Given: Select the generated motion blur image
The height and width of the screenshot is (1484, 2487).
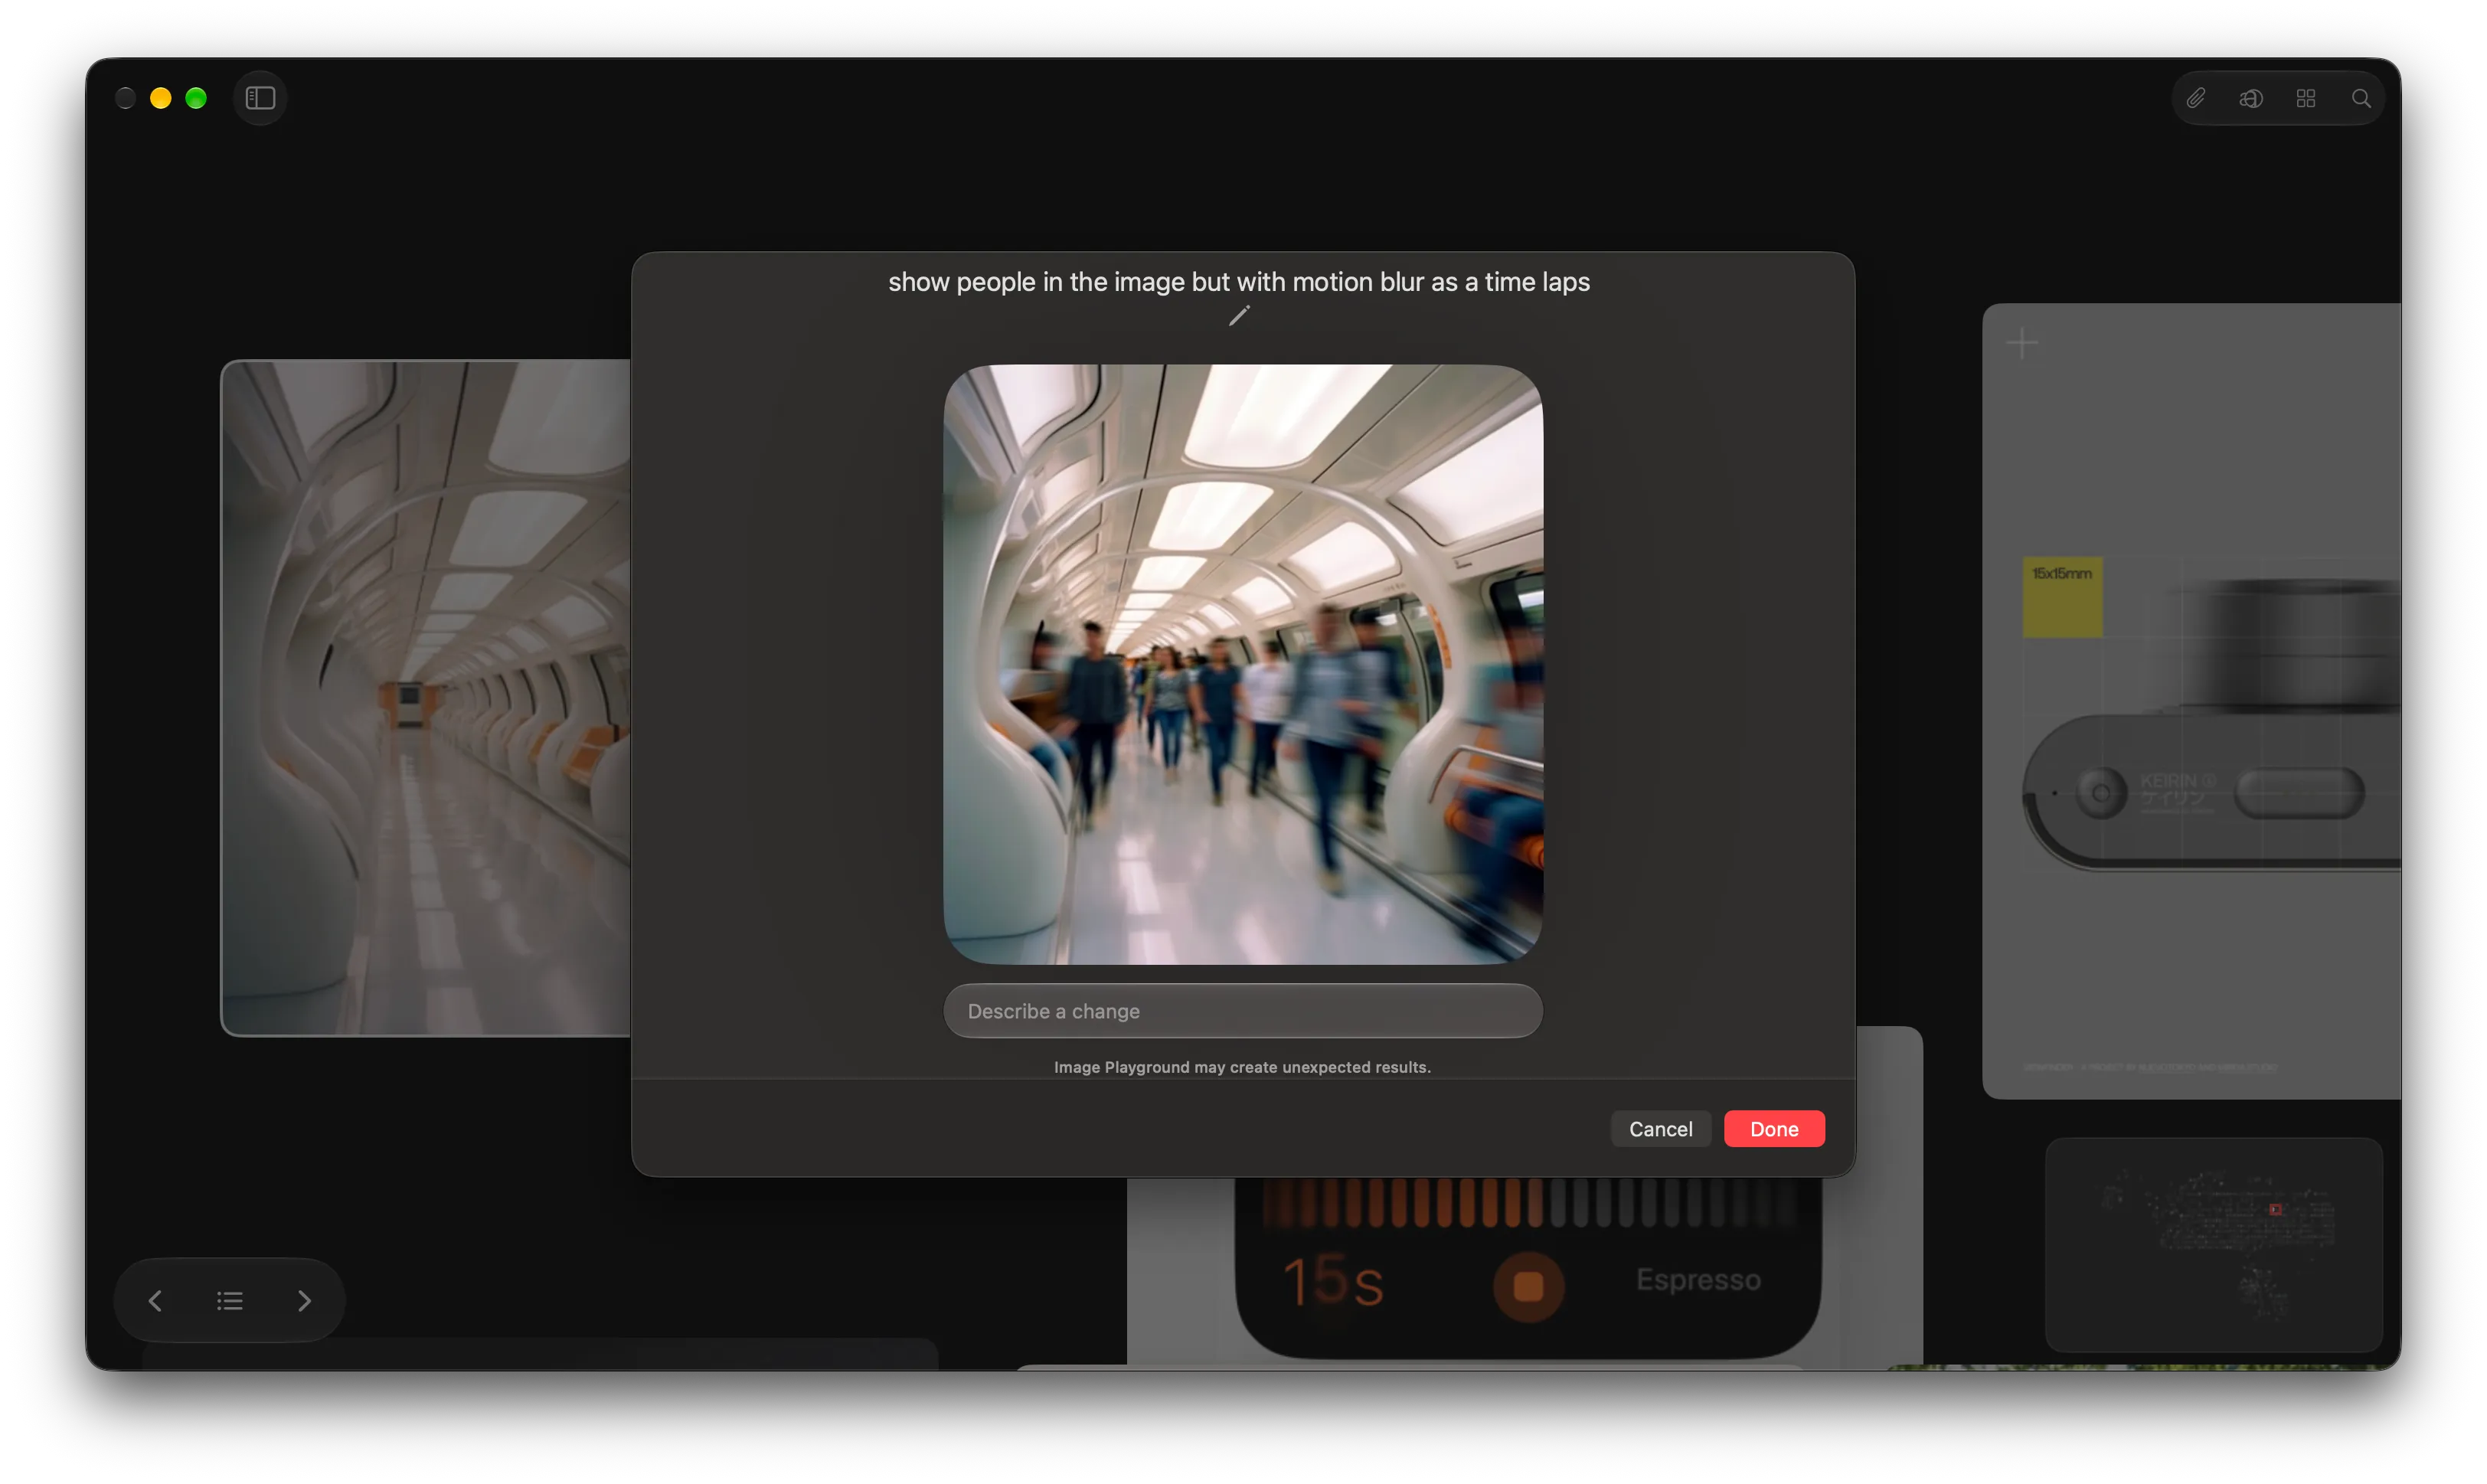Looking at the screenshot, I should [1242, 664].
